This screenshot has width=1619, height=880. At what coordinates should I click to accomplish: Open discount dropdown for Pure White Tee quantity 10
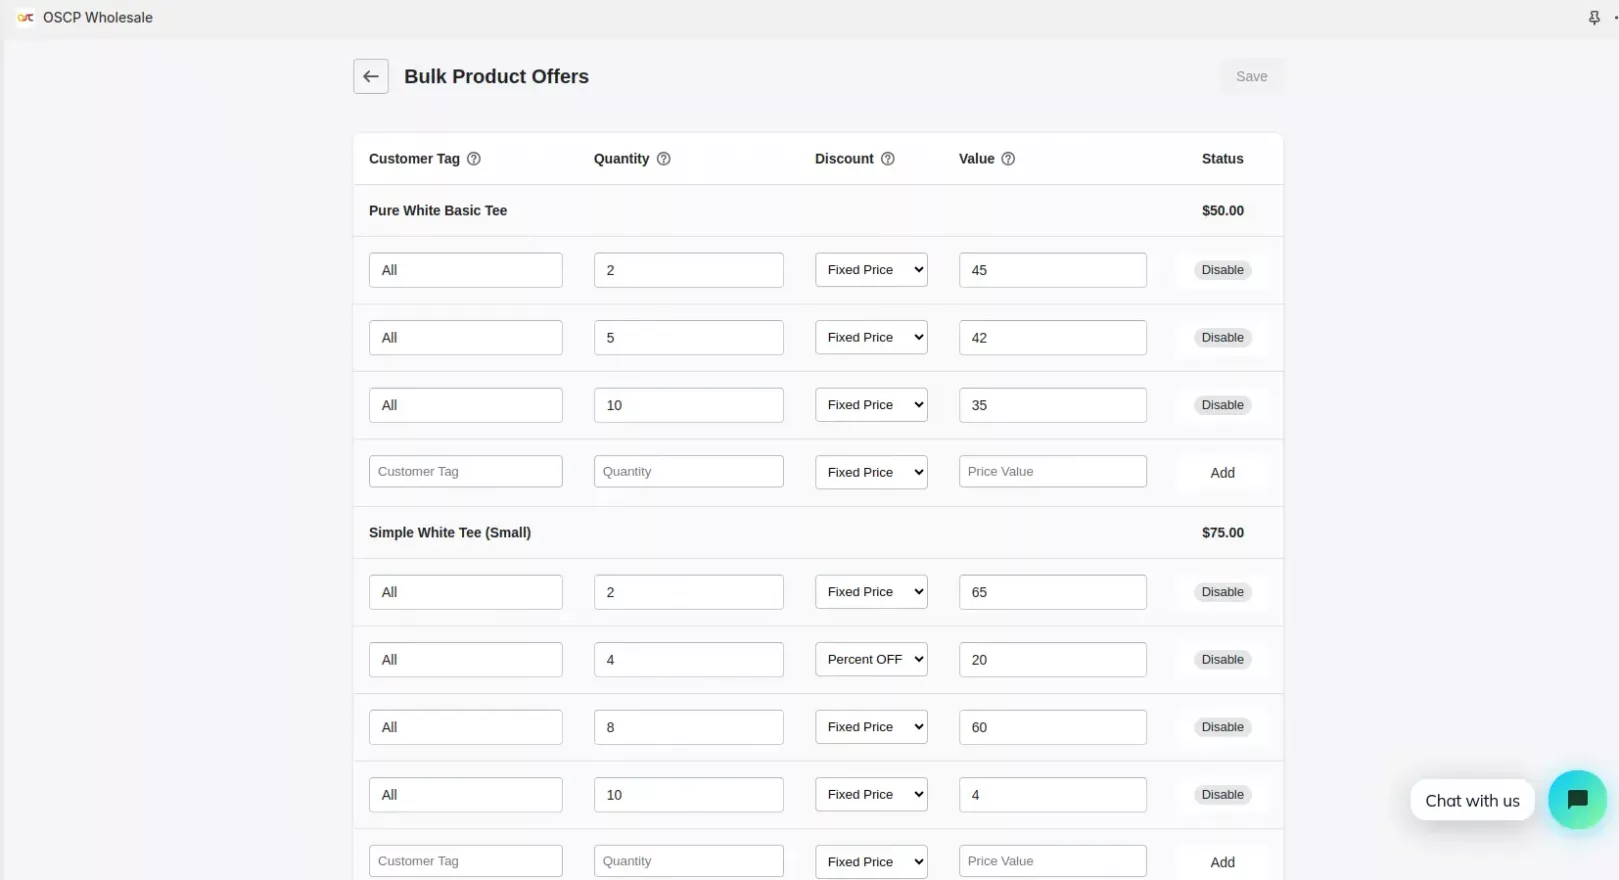871,405
